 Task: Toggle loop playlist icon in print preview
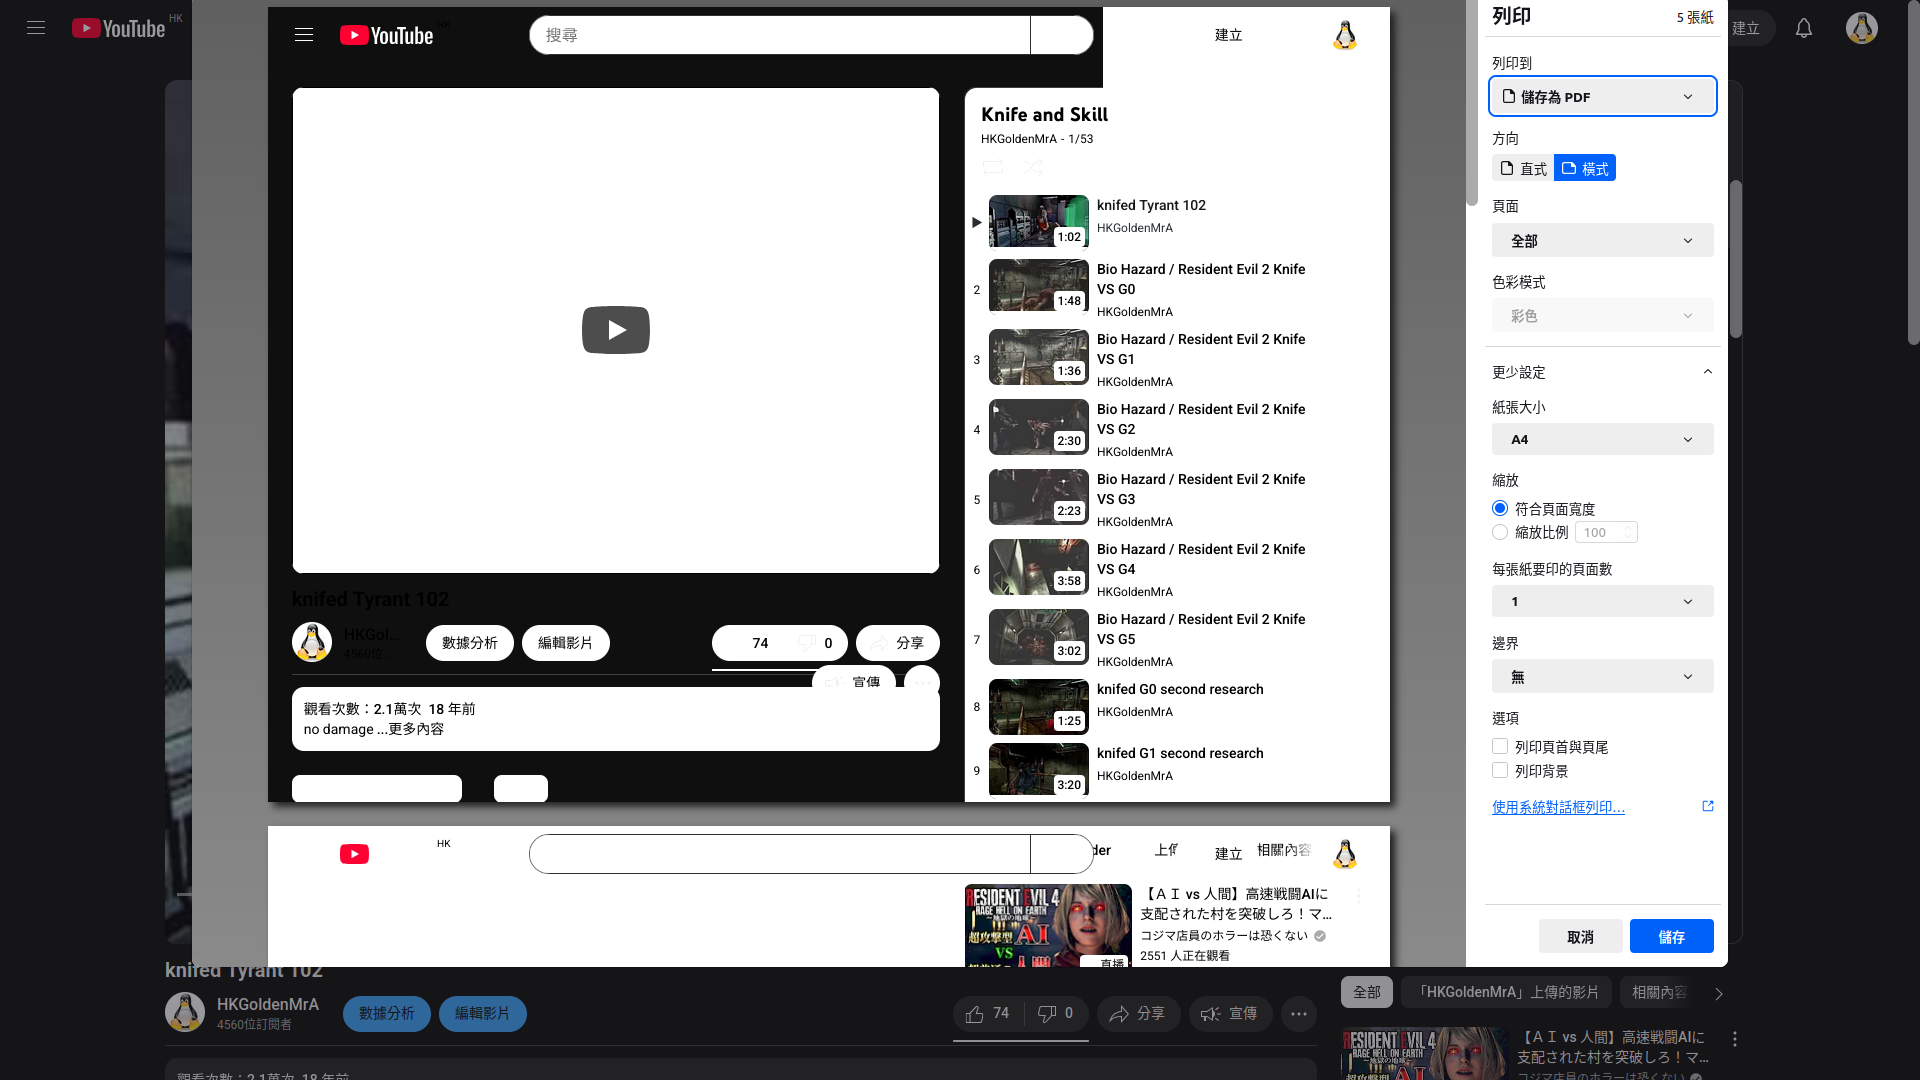(x=993, y=167)
